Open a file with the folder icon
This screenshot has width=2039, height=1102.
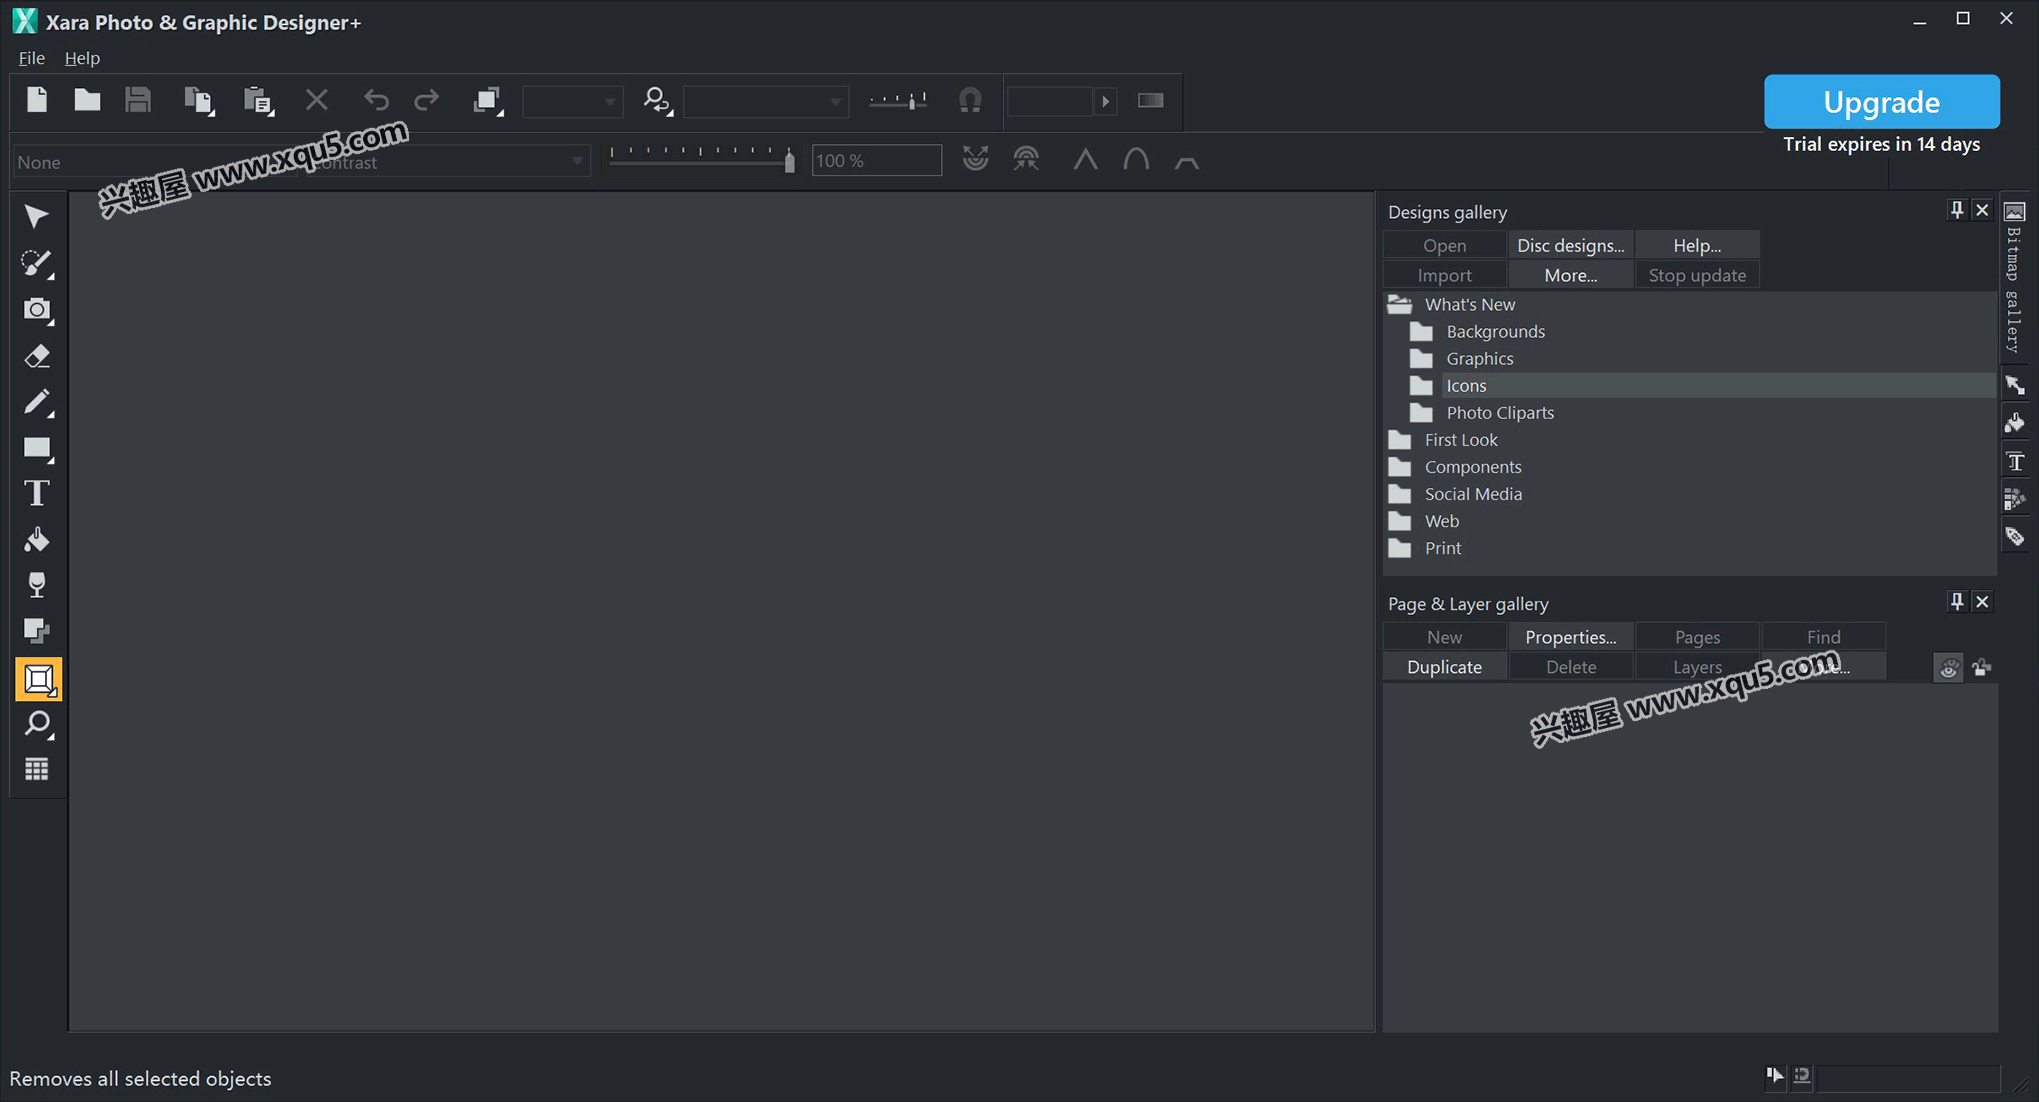click(87, 100)
